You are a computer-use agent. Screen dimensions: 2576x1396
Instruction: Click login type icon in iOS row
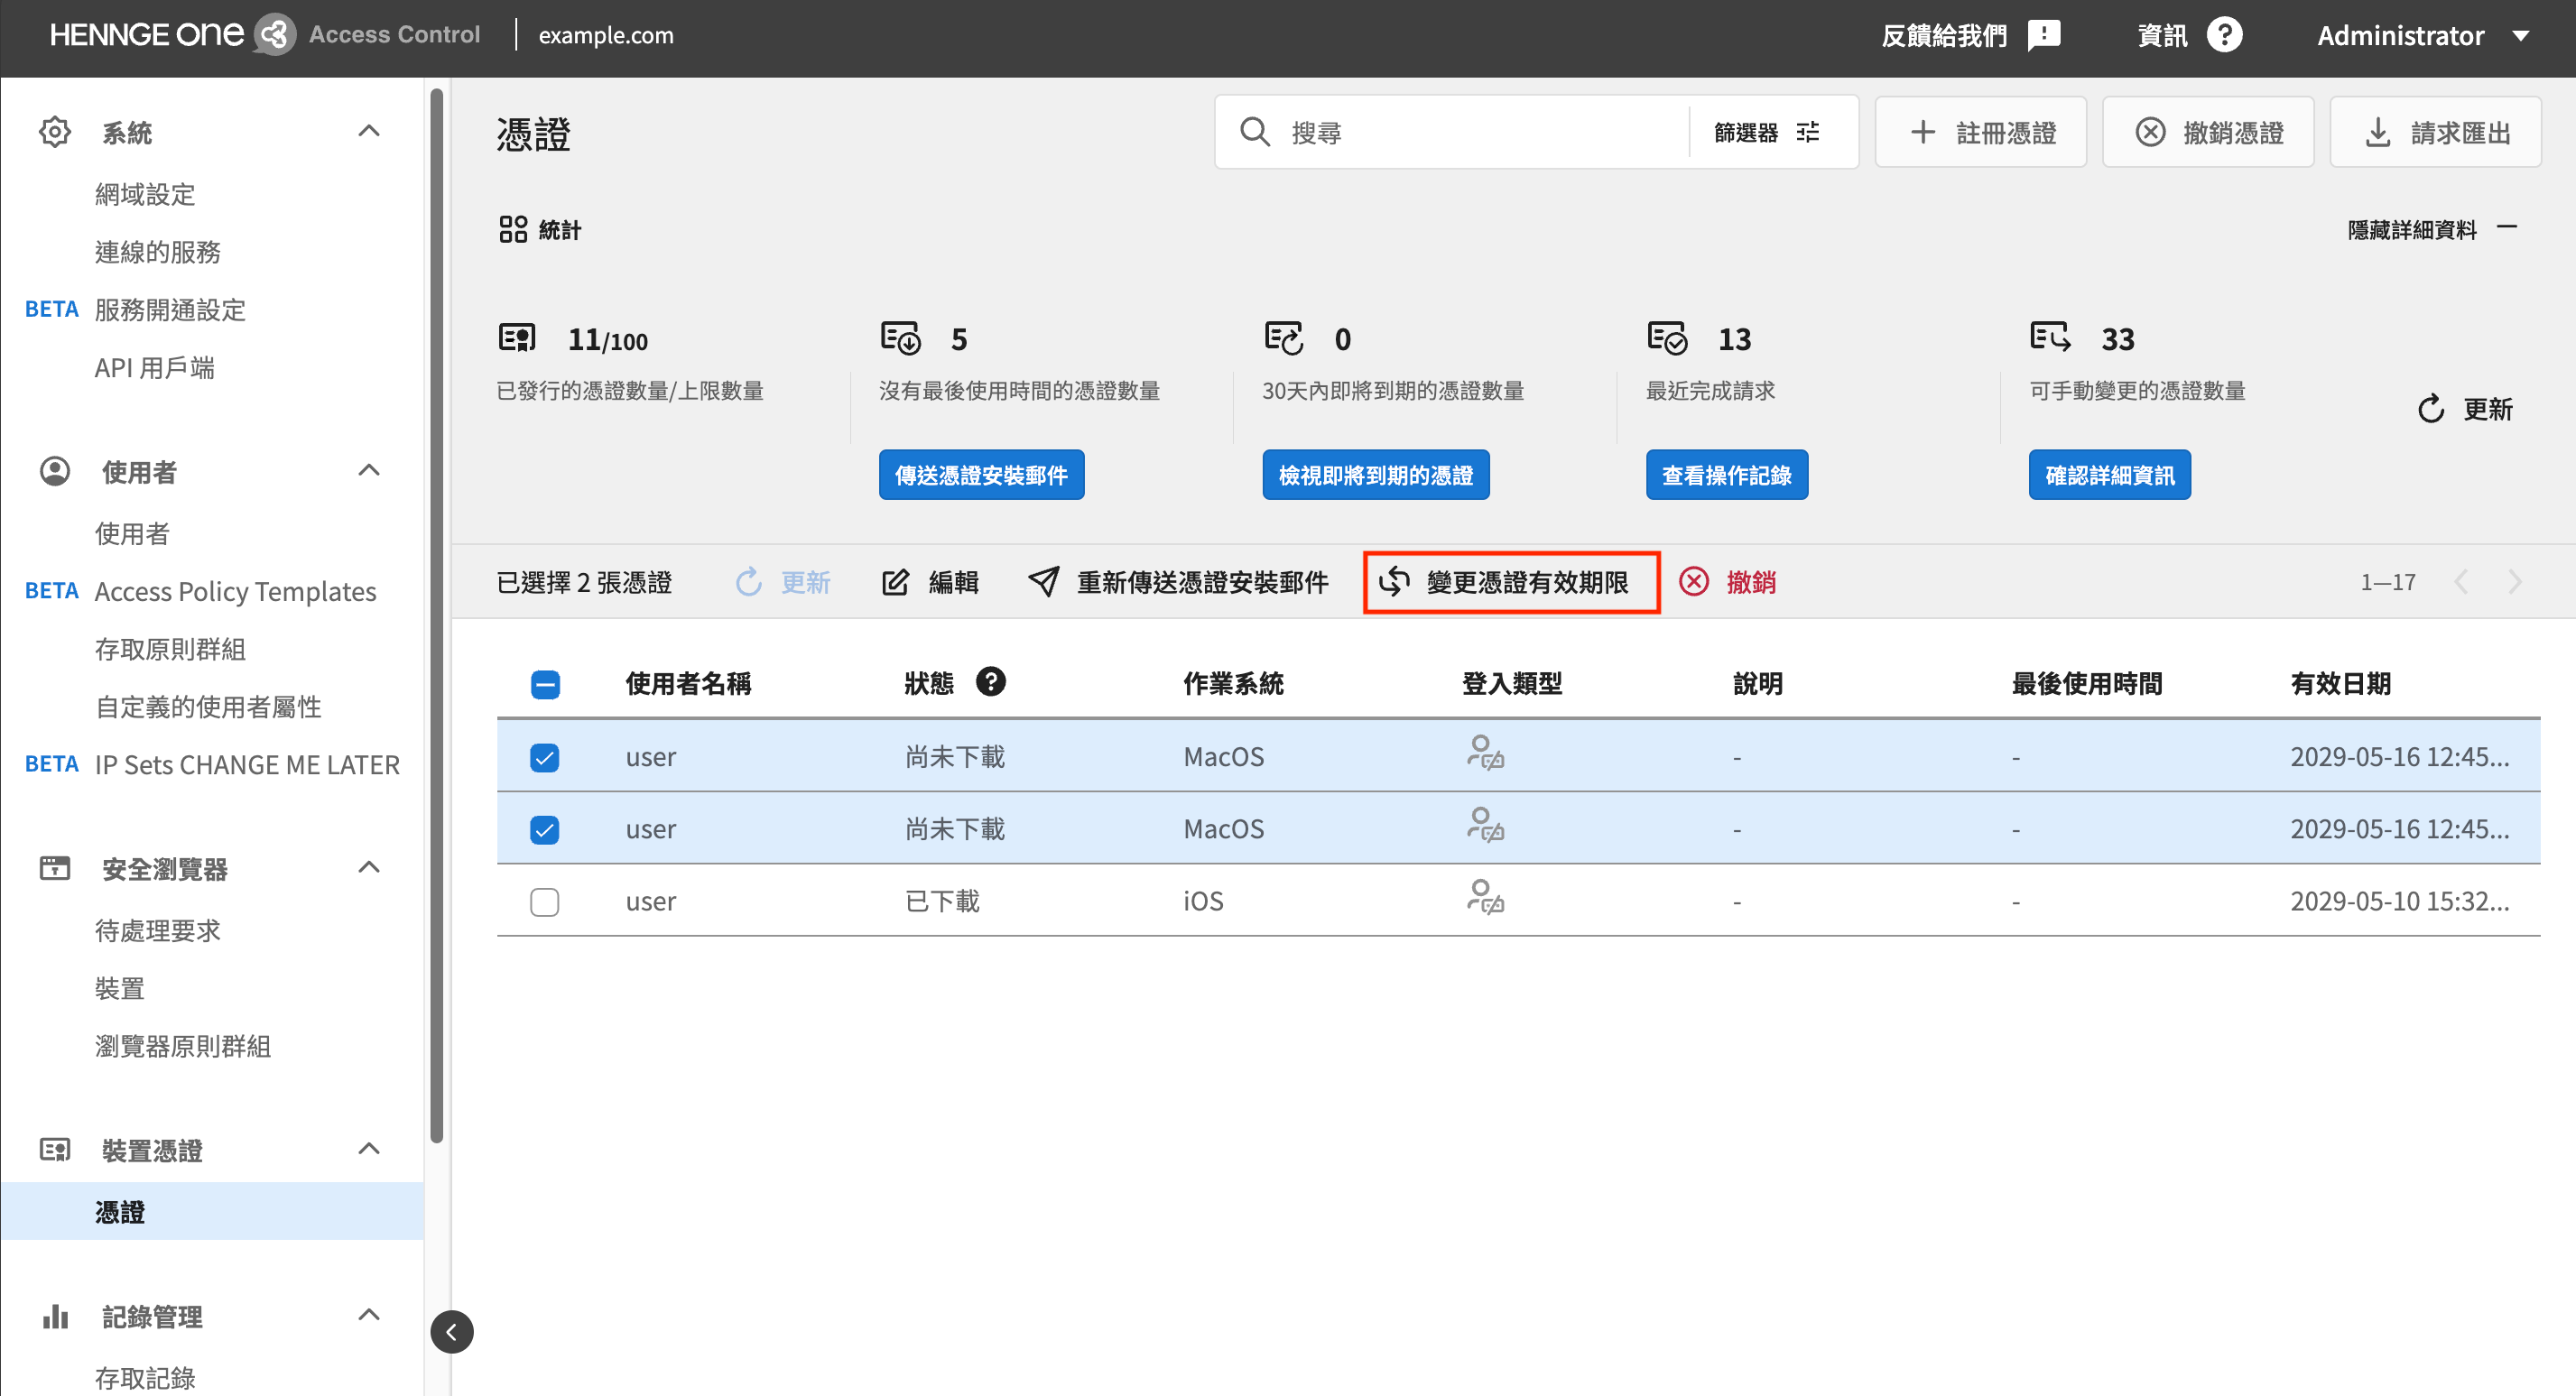[x=1485, y=897]
